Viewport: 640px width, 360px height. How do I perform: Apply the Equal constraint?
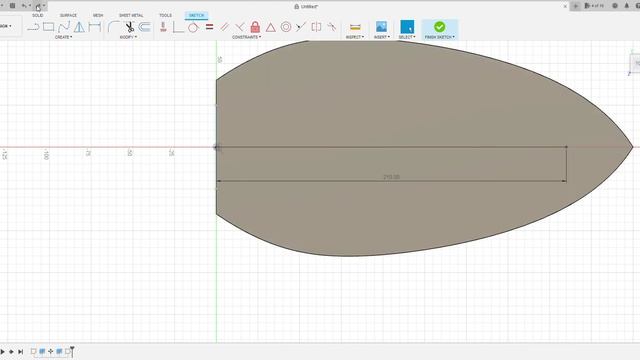point(209,27)
